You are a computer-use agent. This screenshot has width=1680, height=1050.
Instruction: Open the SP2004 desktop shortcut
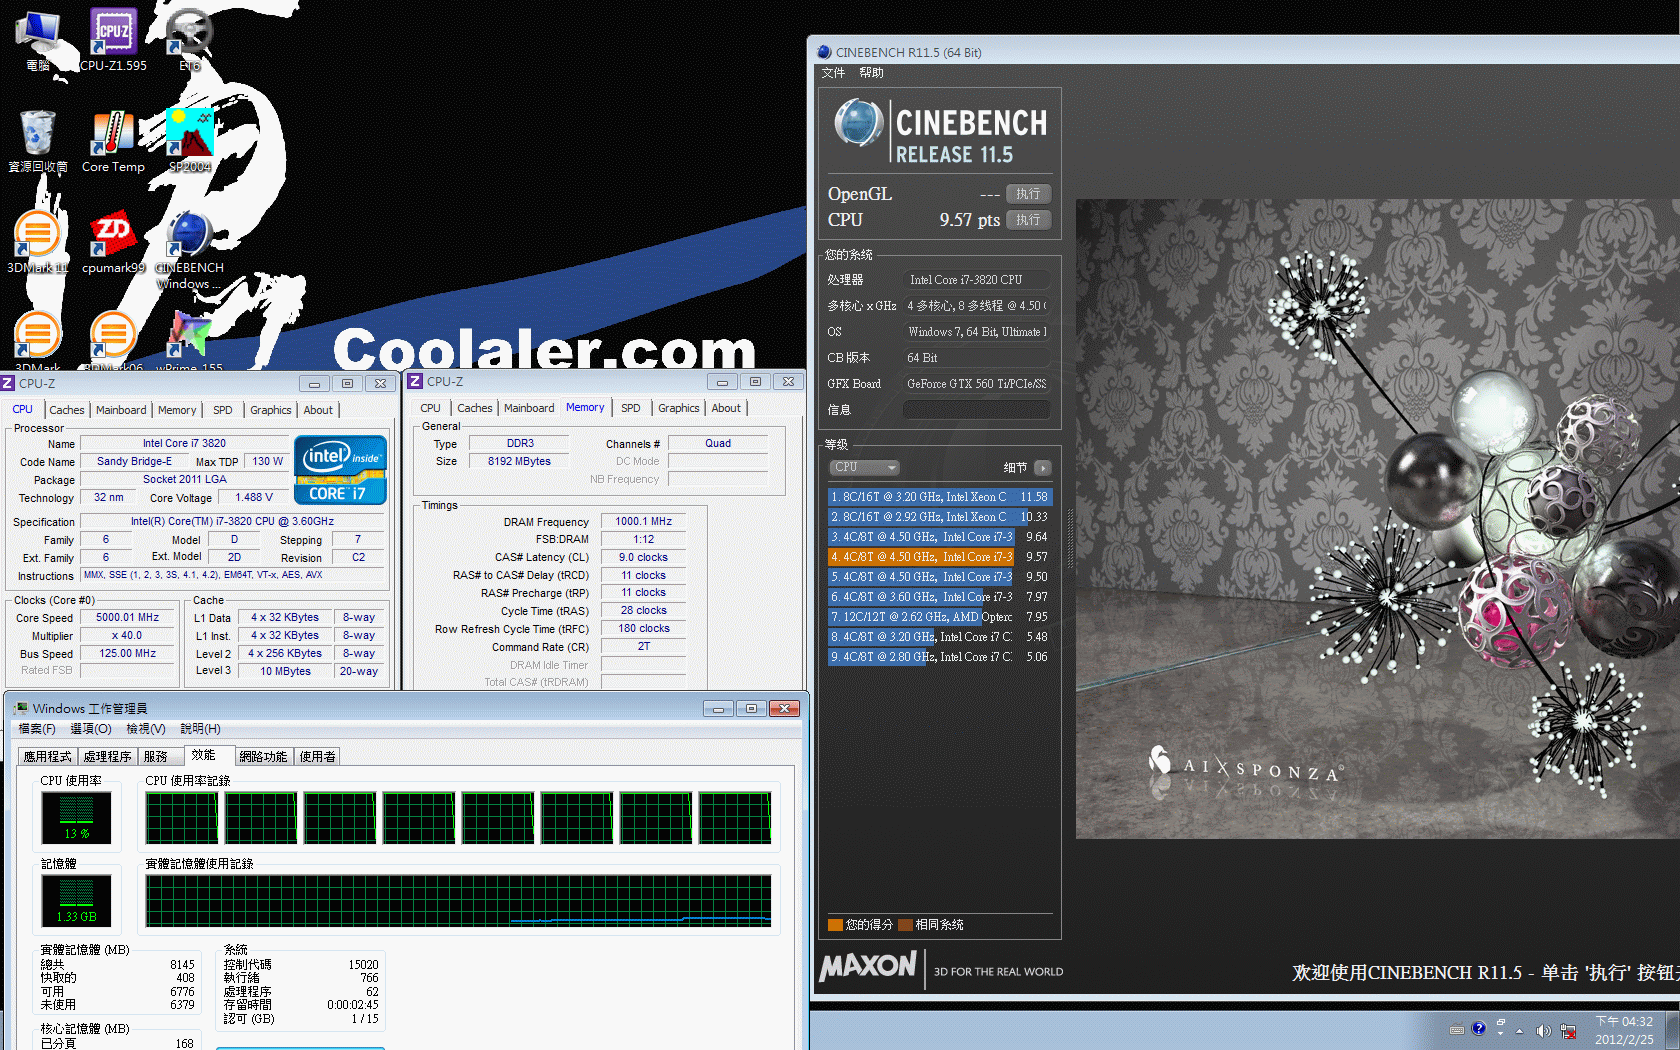pos(189,141)
